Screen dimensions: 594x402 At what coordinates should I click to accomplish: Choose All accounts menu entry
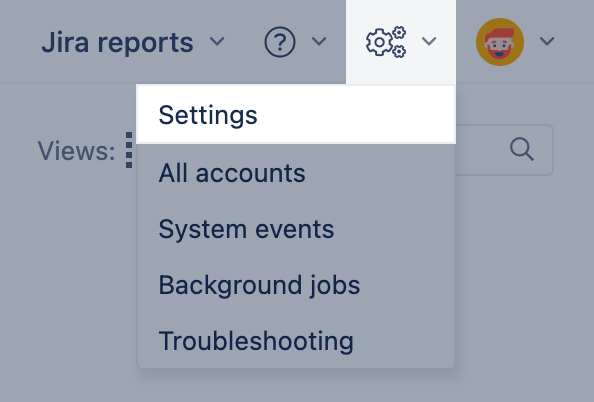pos(296,173)
